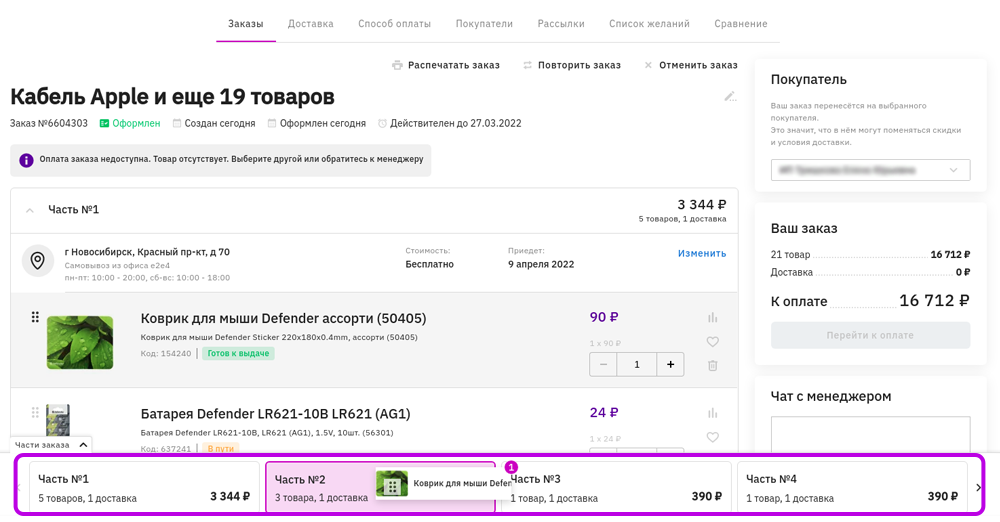1000x522 pixels.
Task: Open the Список желаний tab
Action: [649, 24]
